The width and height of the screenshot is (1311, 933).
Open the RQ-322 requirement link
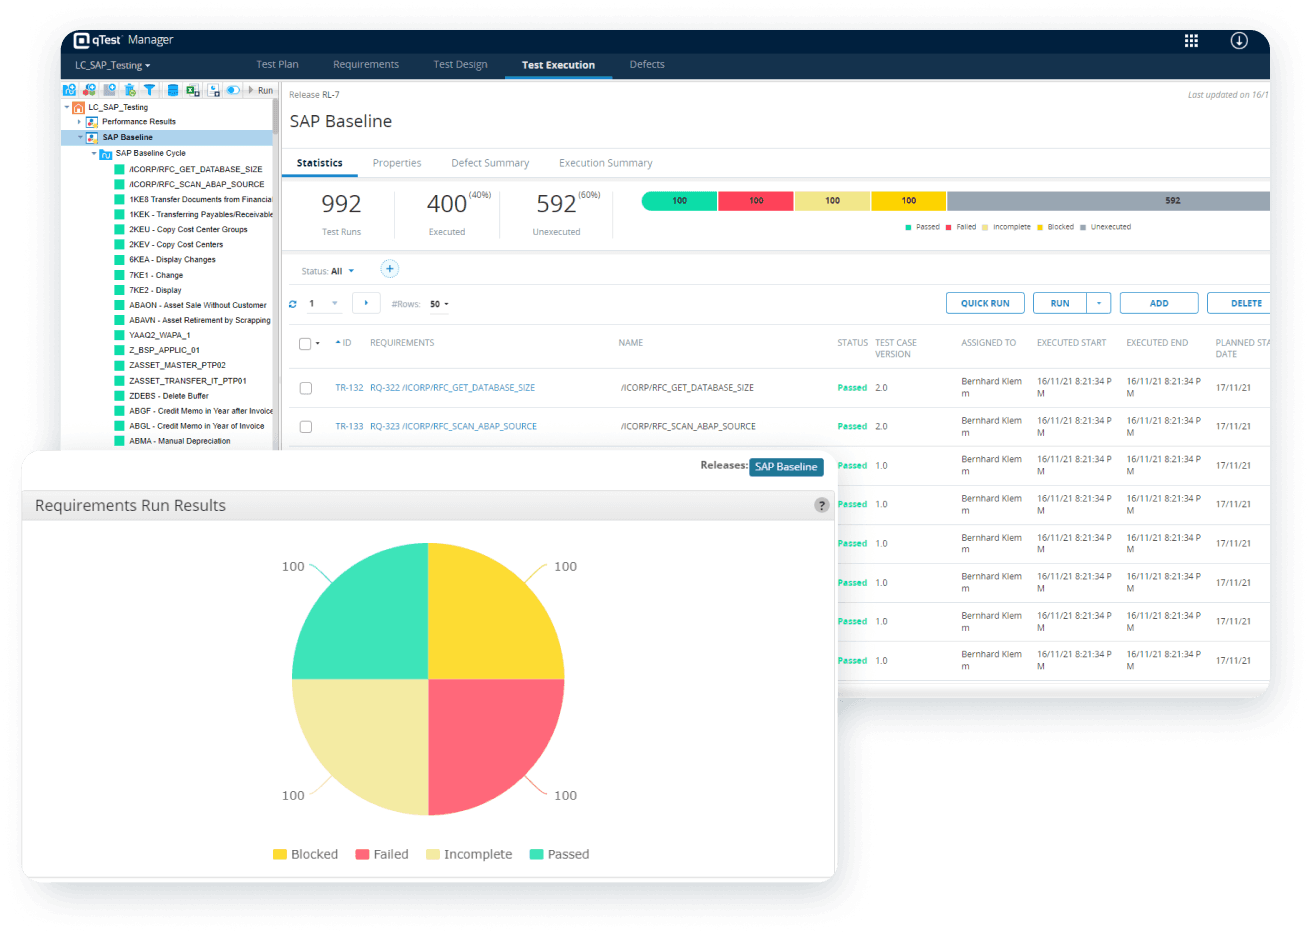point(452,388)
